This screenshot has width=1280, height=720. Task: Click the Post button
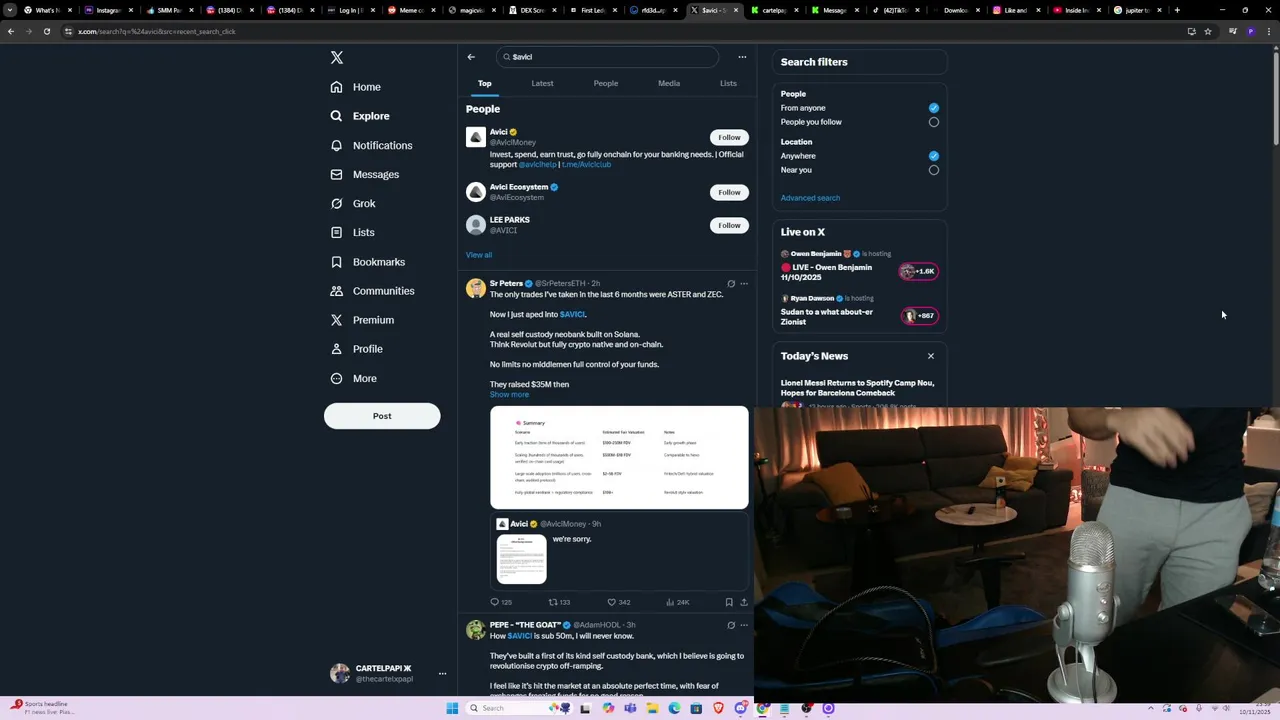pos(382,416)
